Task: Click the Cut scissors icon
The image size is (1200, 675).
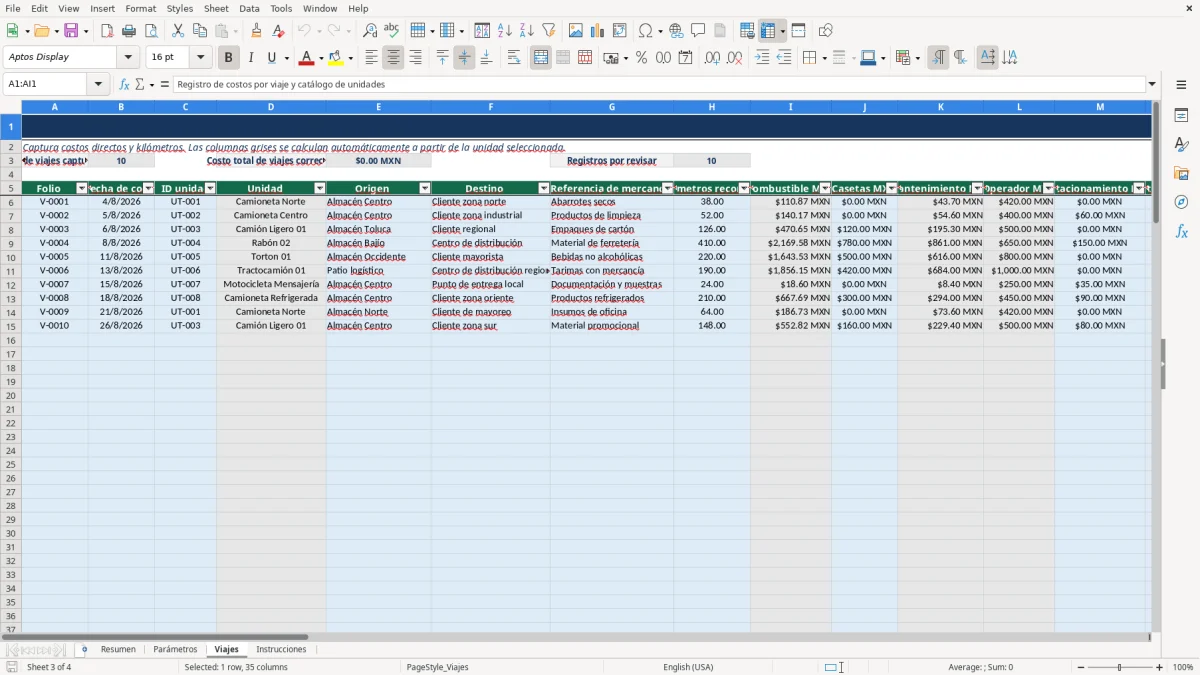Action: pyautogui.click(x=178, y=31)
